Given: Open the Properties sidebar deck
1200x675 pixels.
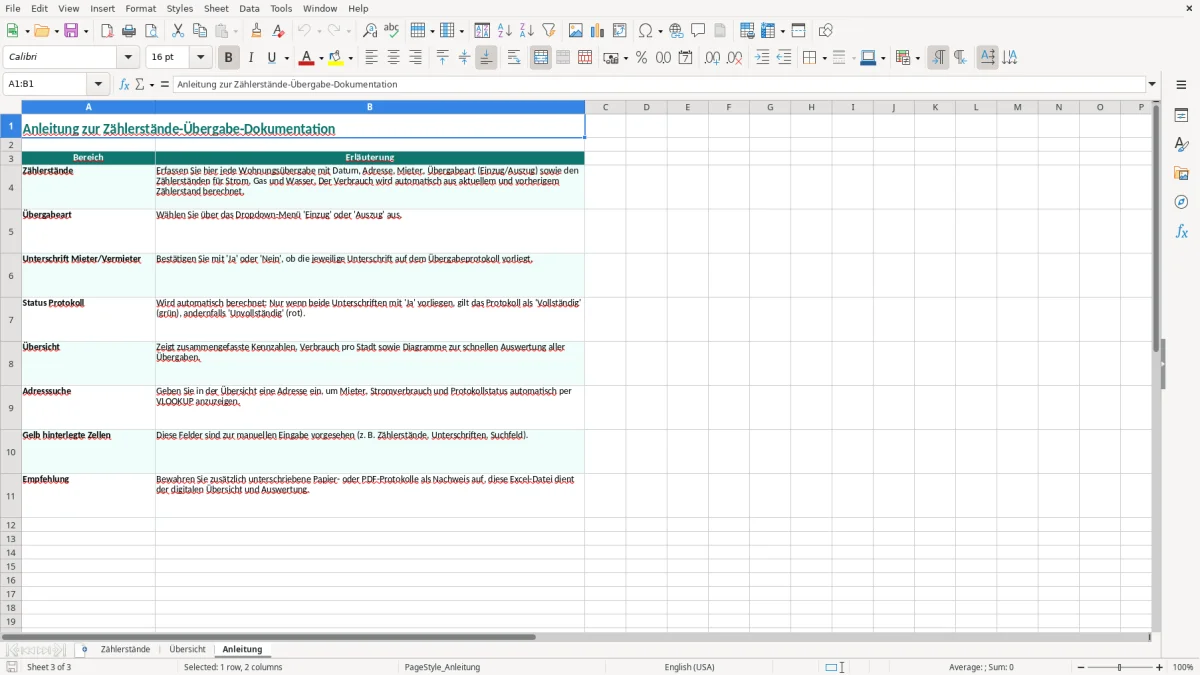Looking at the screenshot, I should [1181, 116].
